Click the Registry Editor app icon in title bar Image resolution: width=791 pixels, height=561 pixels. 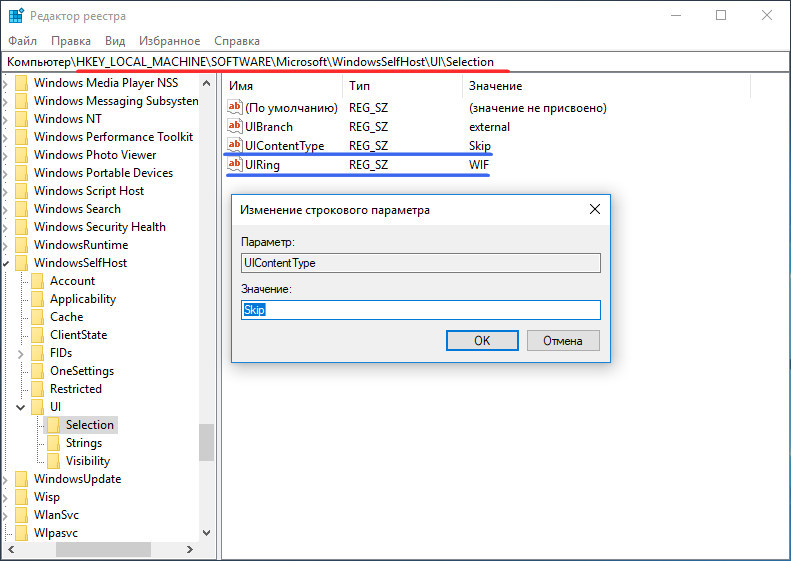coord(16,16)
